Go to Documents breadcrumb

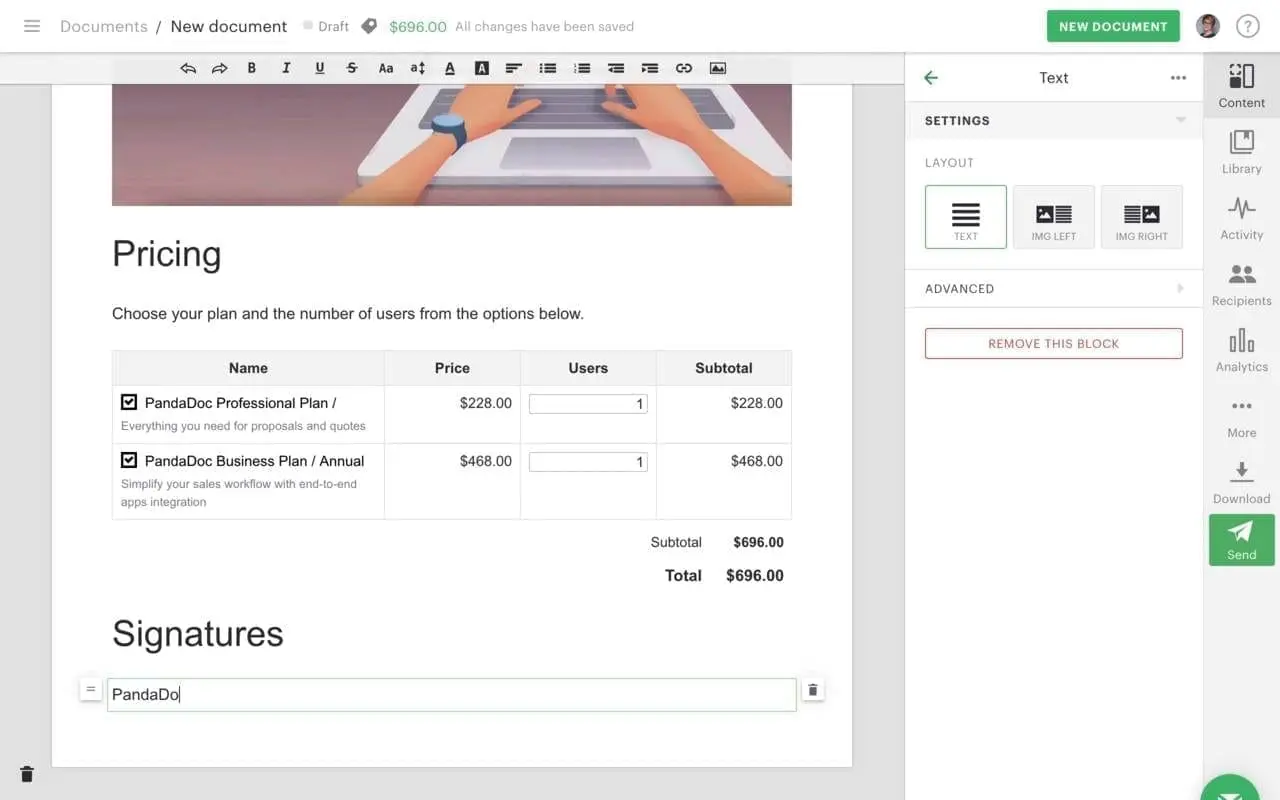tap(104, 26)
